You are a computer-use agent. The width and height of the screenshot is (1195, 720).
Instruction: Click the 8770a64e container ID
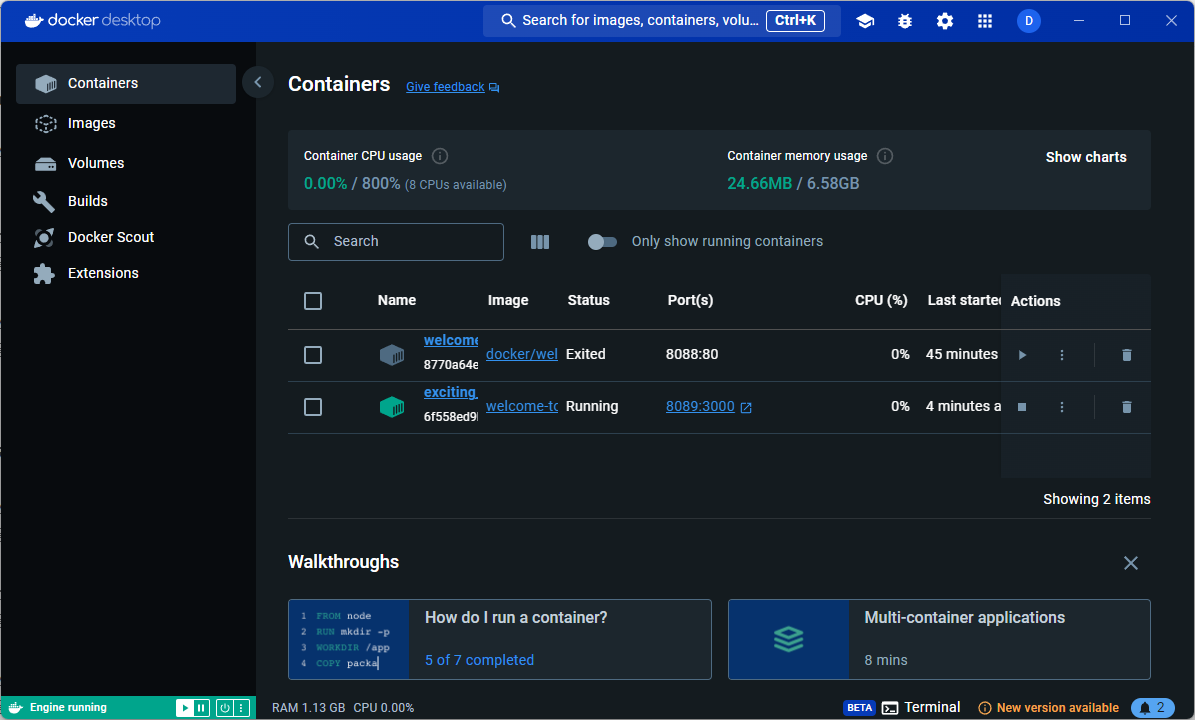tap(450, 365)
